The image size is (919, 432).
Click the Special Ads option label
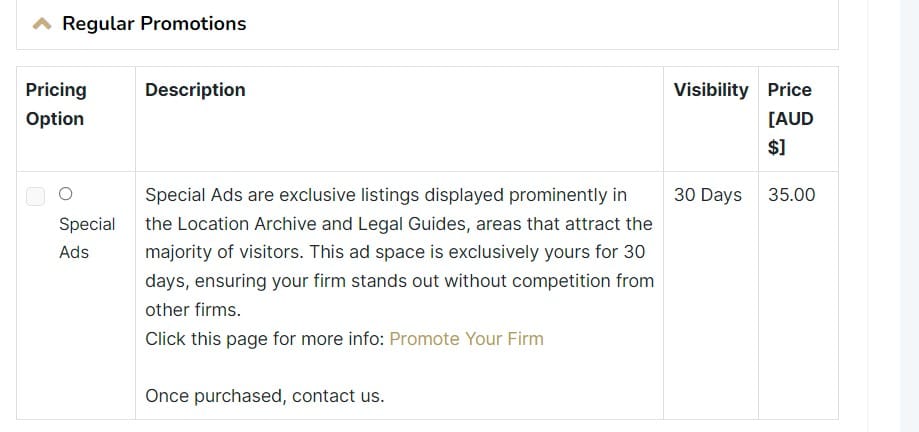point(87,238)
